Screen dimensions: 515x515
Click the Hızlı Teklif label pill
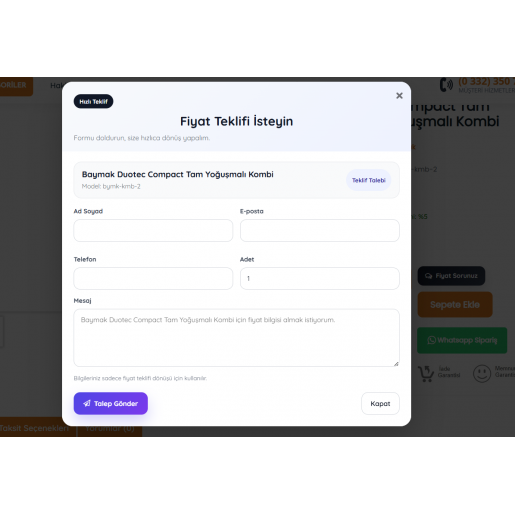(93, 101)
